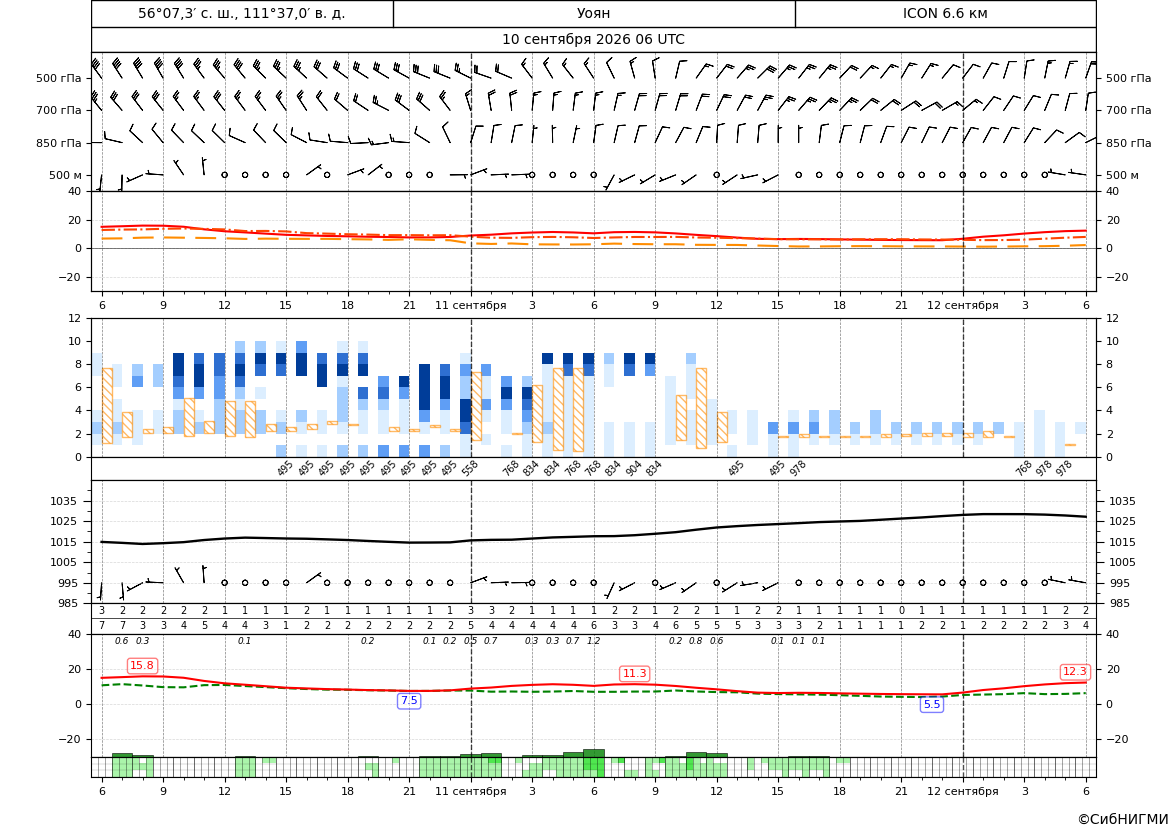Select the blue 5.5 minimum temperature label

[x=932, y=704]
